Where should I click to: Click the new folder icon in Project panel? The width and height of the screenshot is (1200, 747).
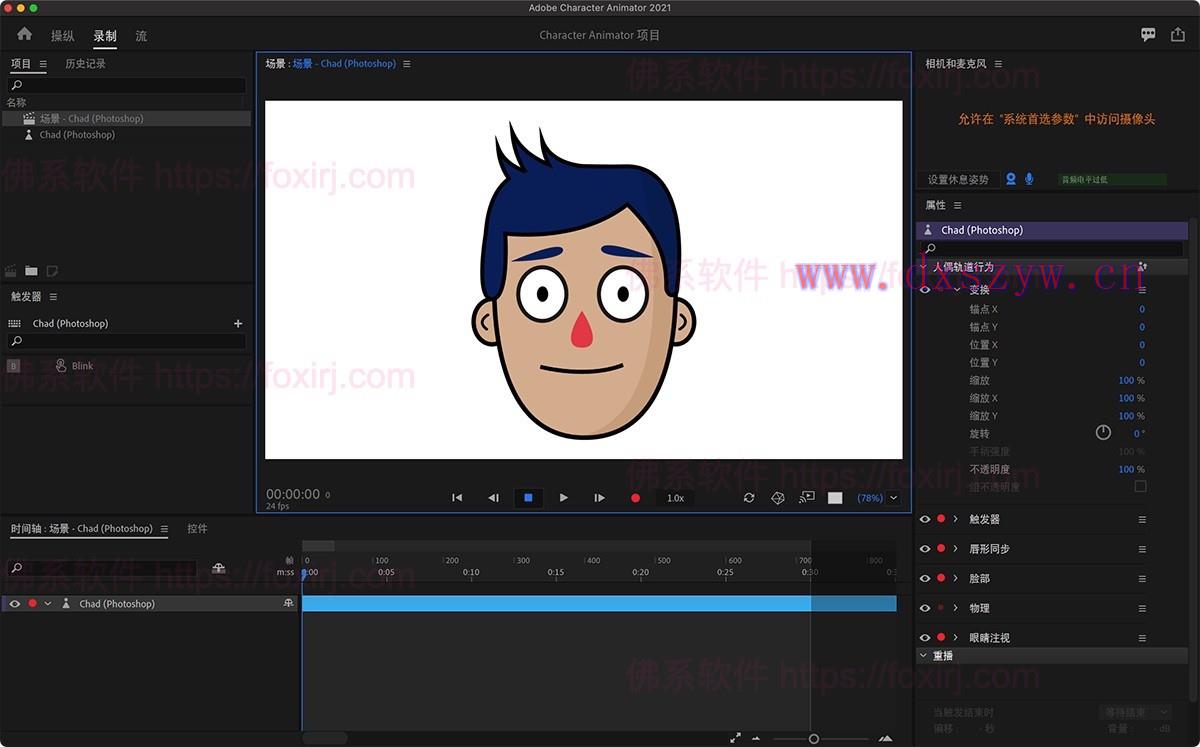[x=32, y=271]
